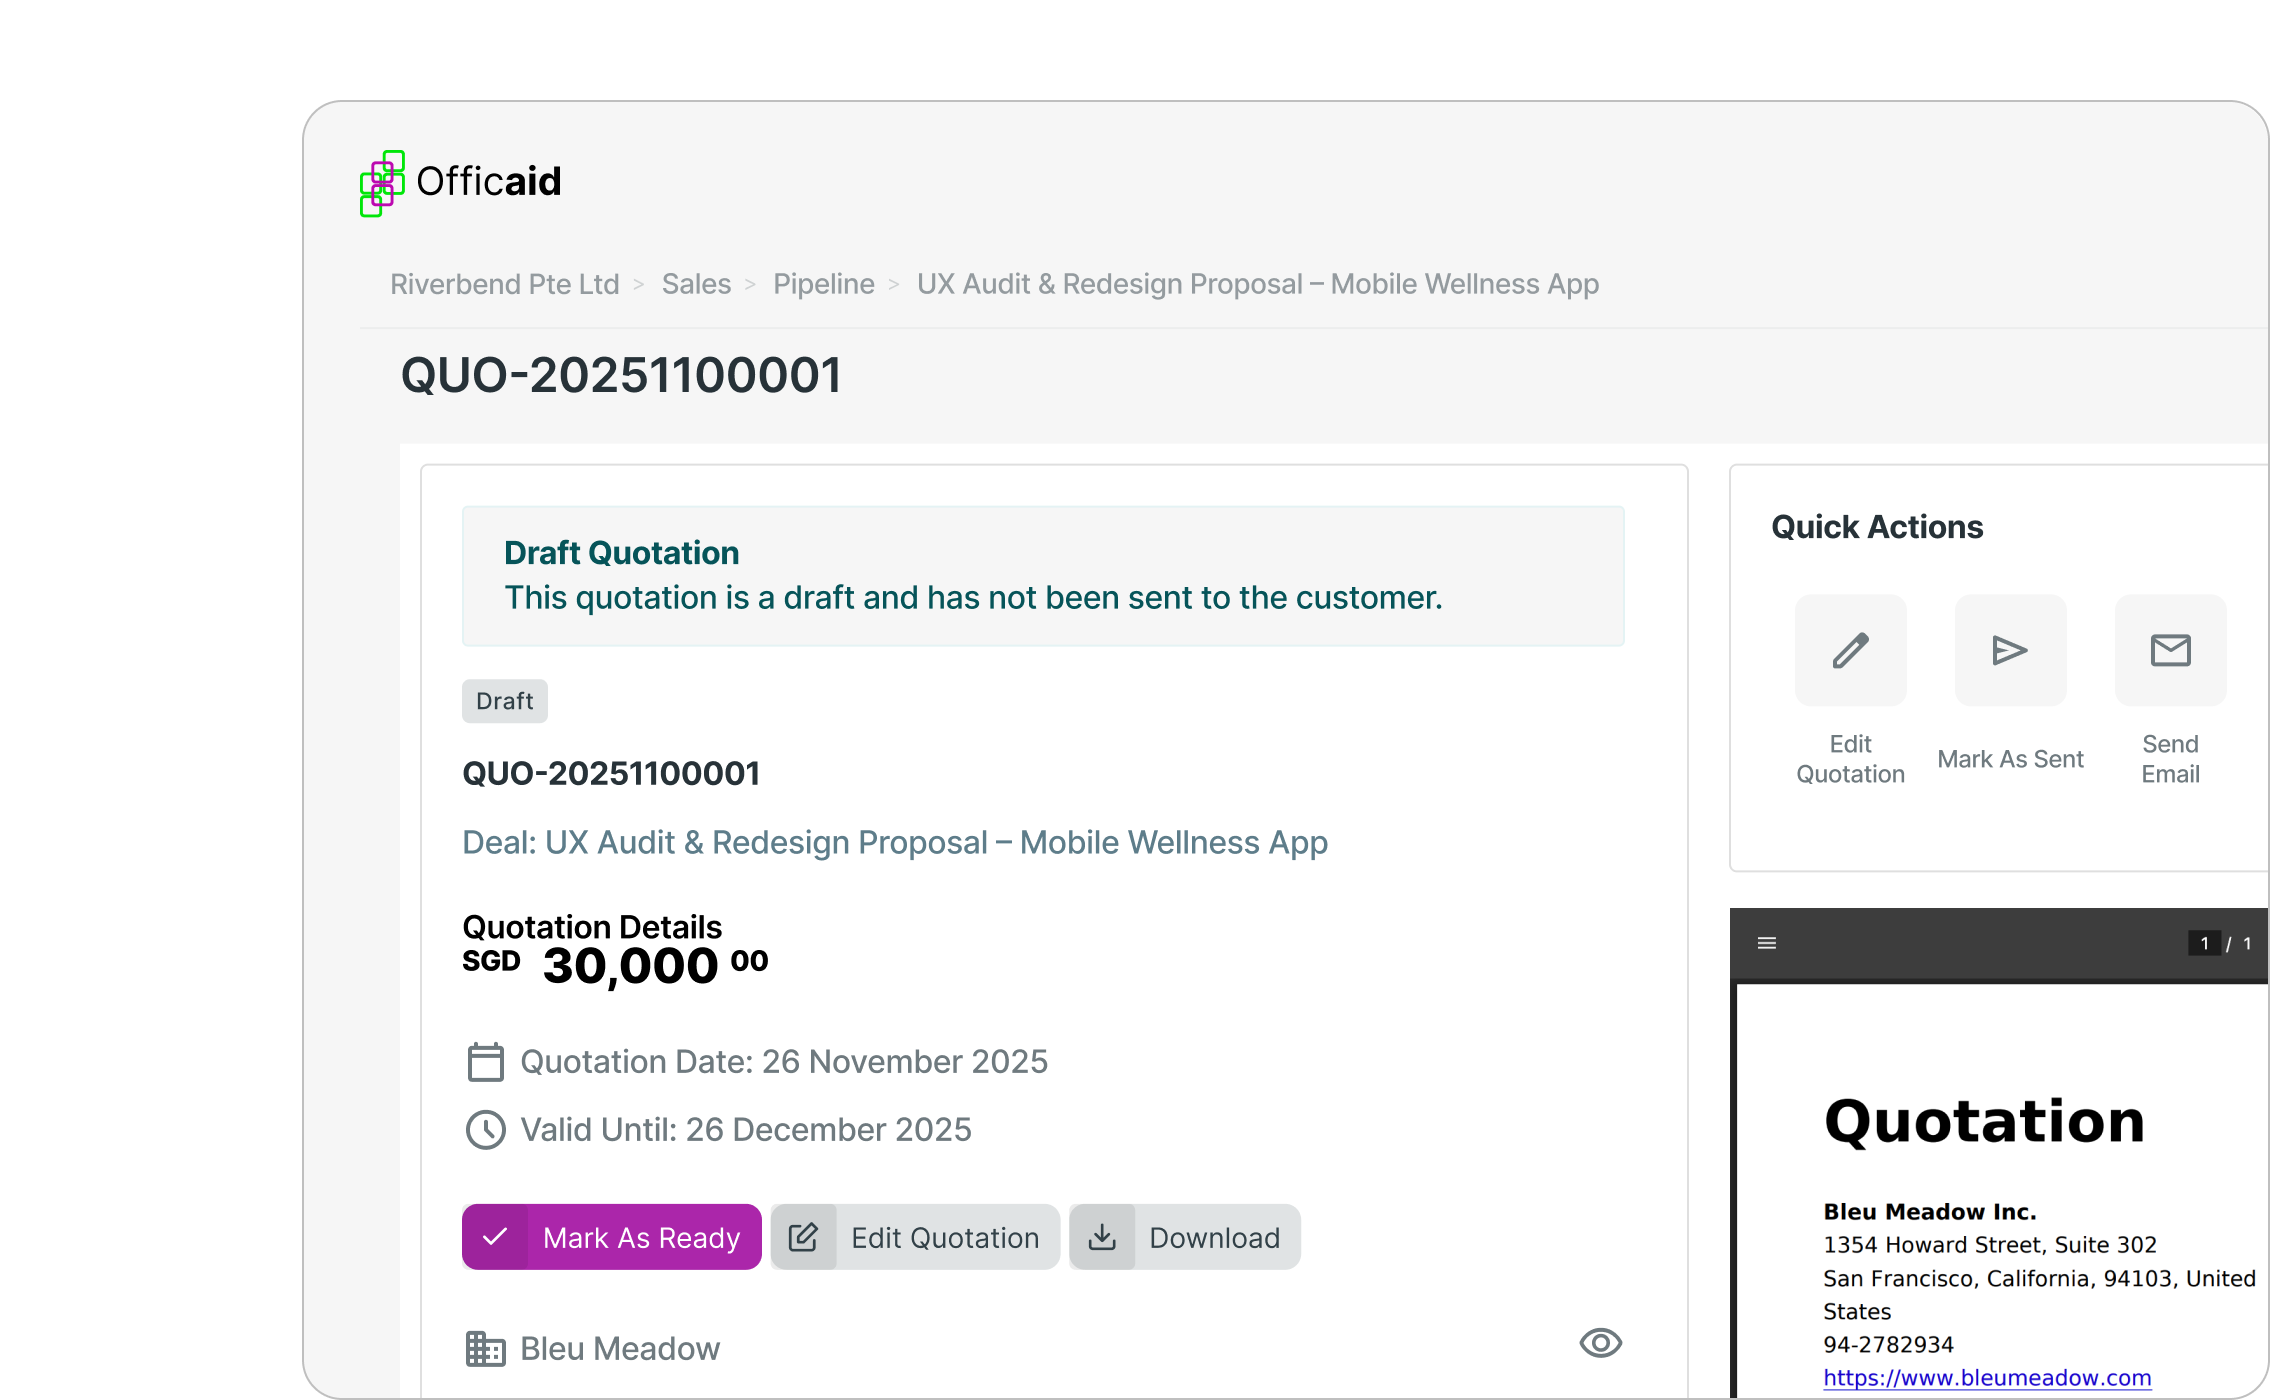Screen dimensions: 2270x1400
Task: Toggle the eye preview icon for Bleu Meadow
Action: [x=1600, y=1344]
